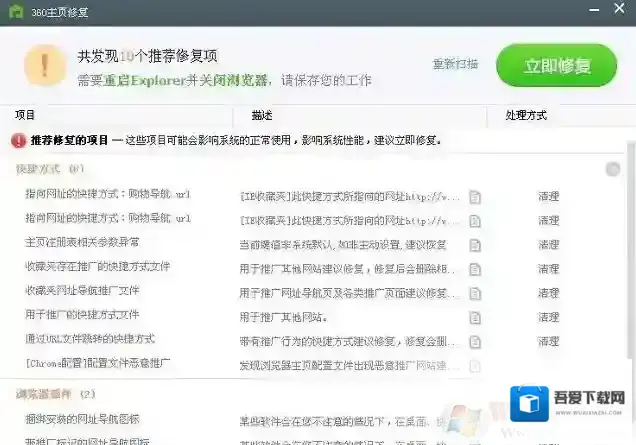Expand the 浏览器插件 (2) group header

click(x=56, y=394)
